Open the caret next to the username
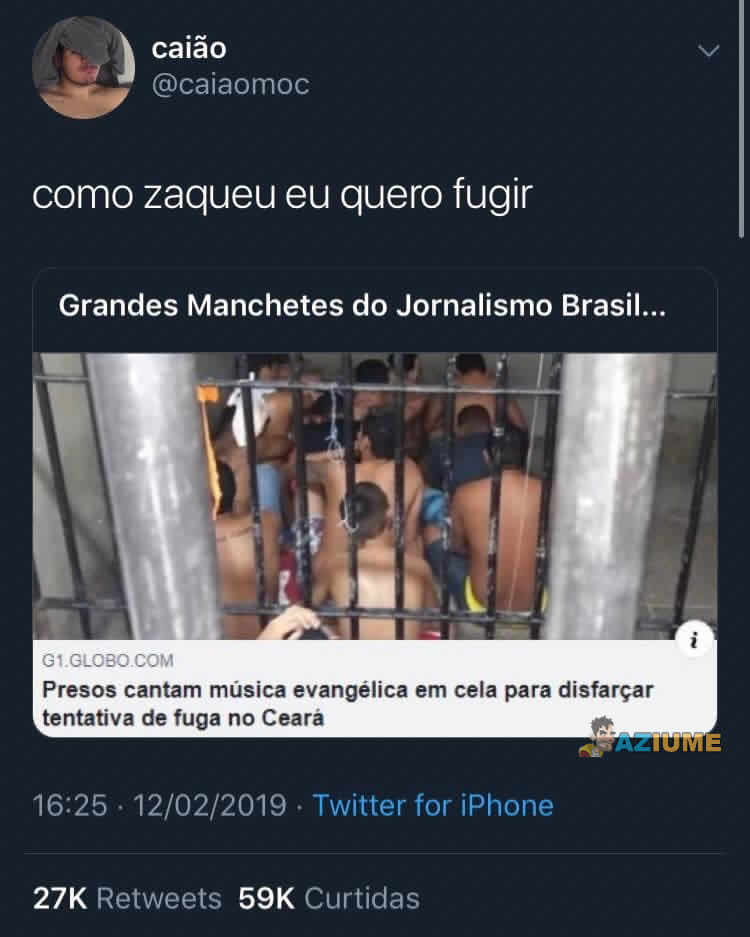Image resolution: width=750 pixels, height=937 pixels. [x=709, y=49]
